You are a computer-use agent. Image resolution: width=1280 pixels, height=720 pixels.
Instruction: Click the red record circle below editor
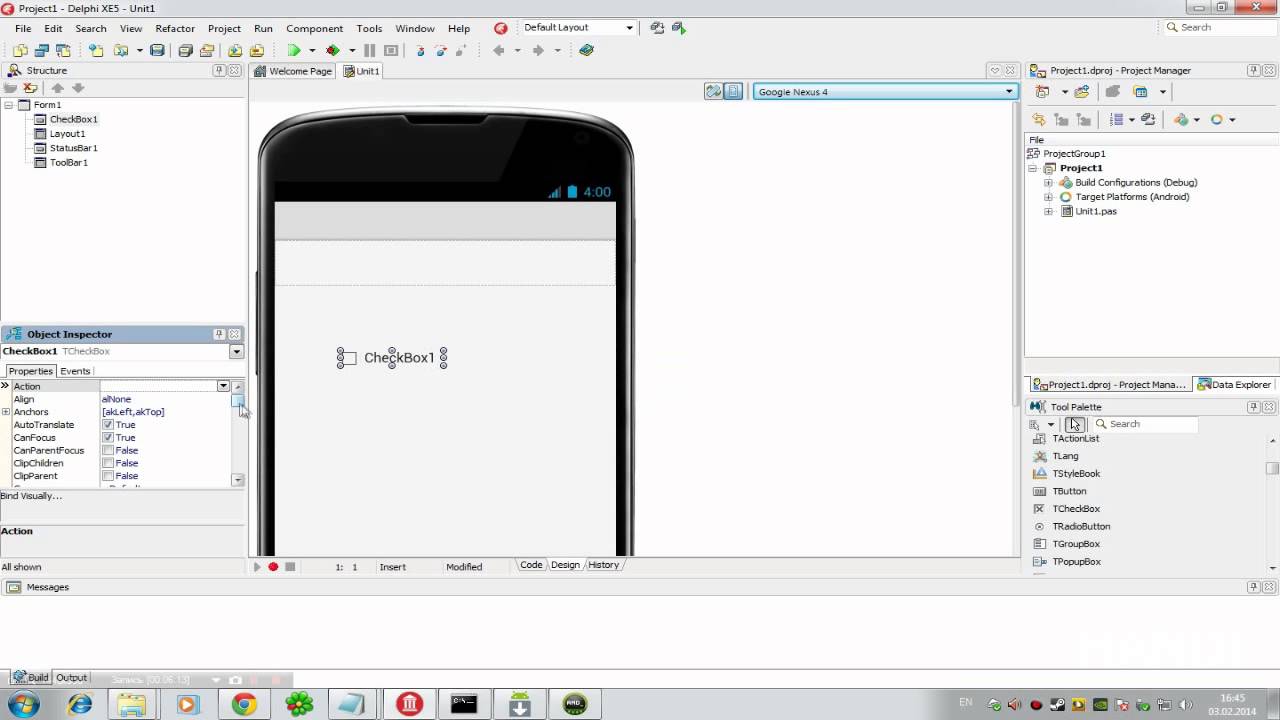pos(273,567)
